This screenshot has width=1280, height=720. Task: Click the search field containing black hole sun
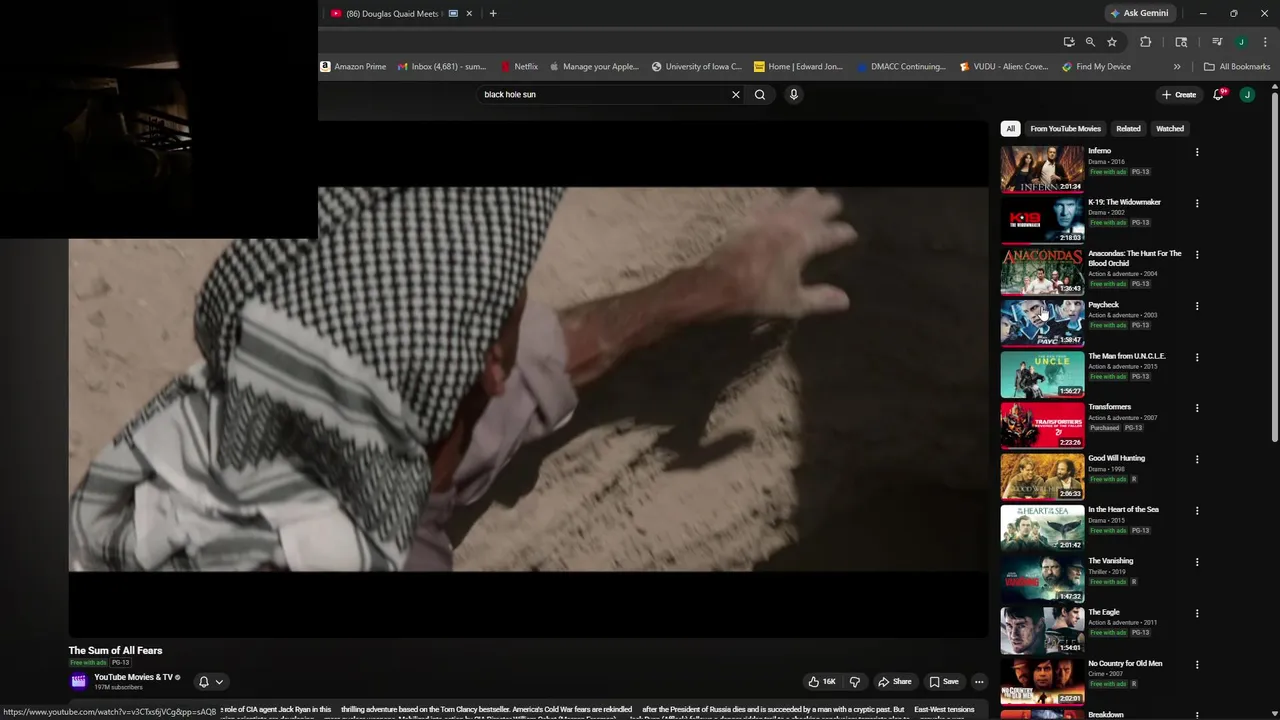click(603, 94)
